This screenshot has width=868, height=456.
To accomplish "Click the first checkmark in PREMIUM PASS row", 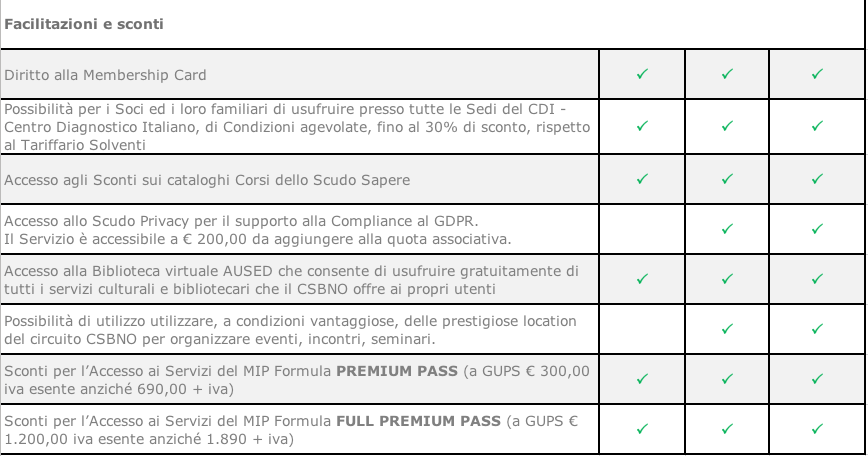I will click(x=642, y=379).
